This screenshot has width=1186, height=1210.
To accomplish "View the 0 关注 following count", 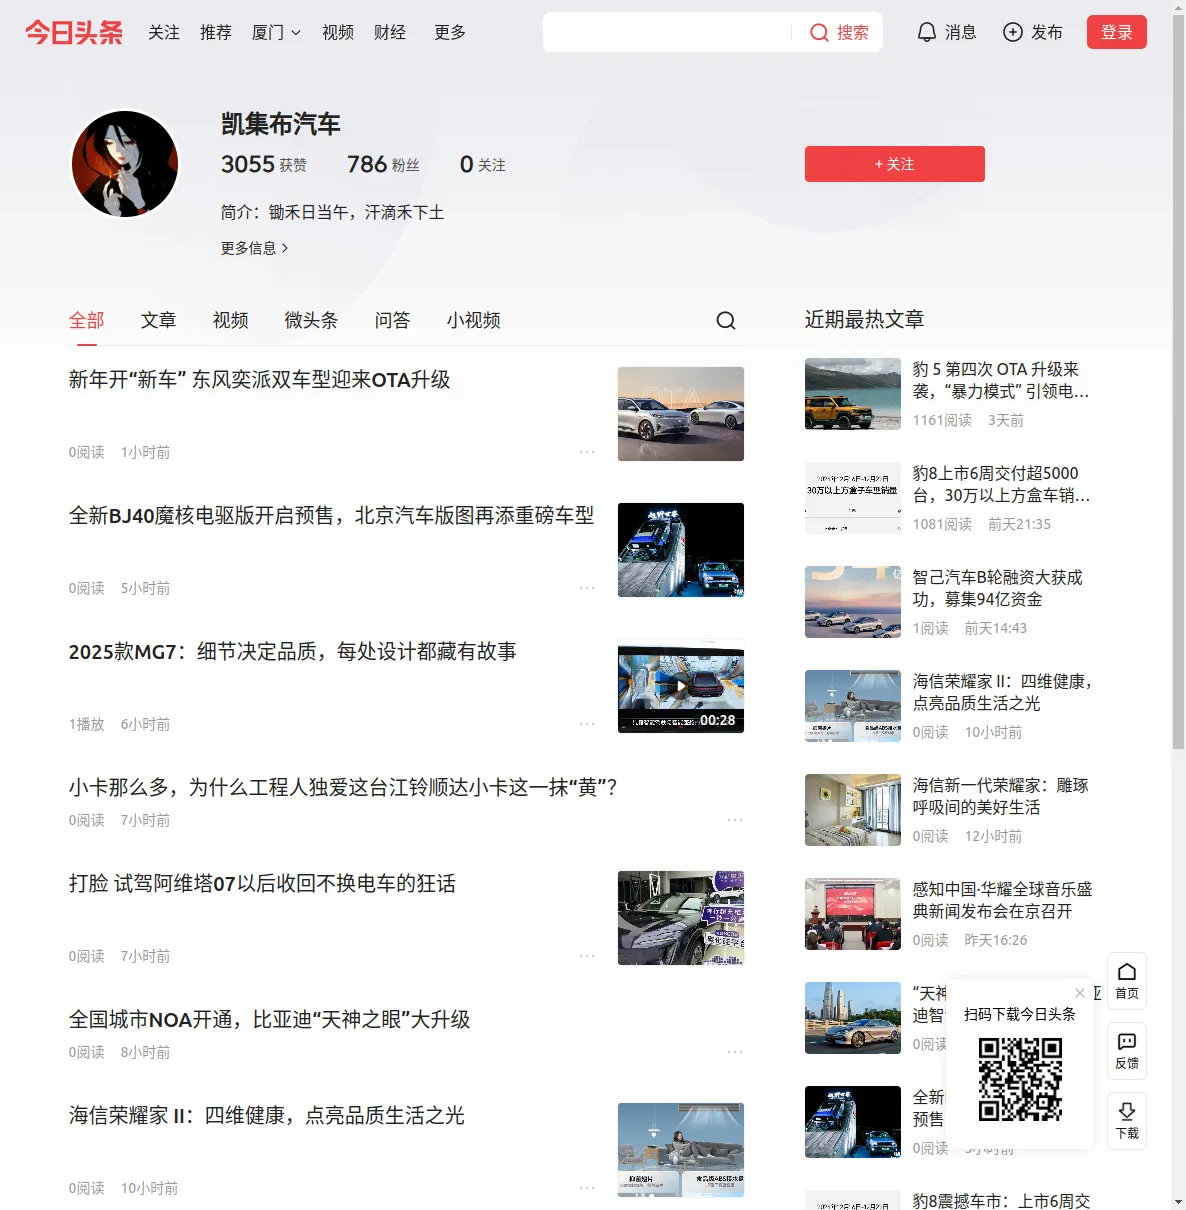I will (483, 164).
